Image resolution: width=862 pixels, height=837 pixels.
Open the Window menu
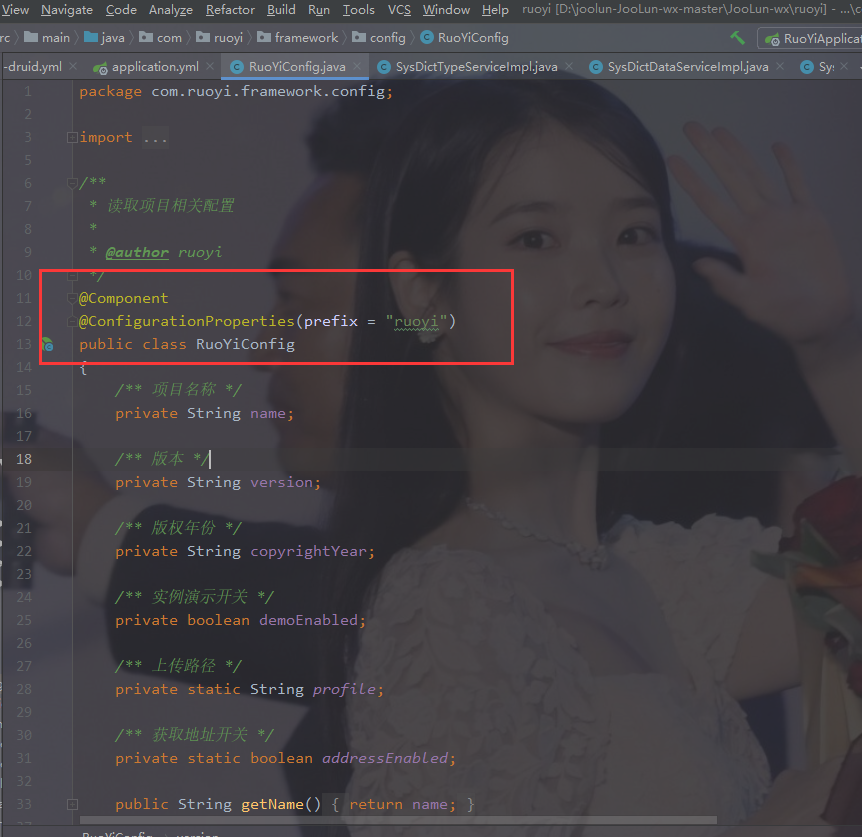tap(446, 10)
